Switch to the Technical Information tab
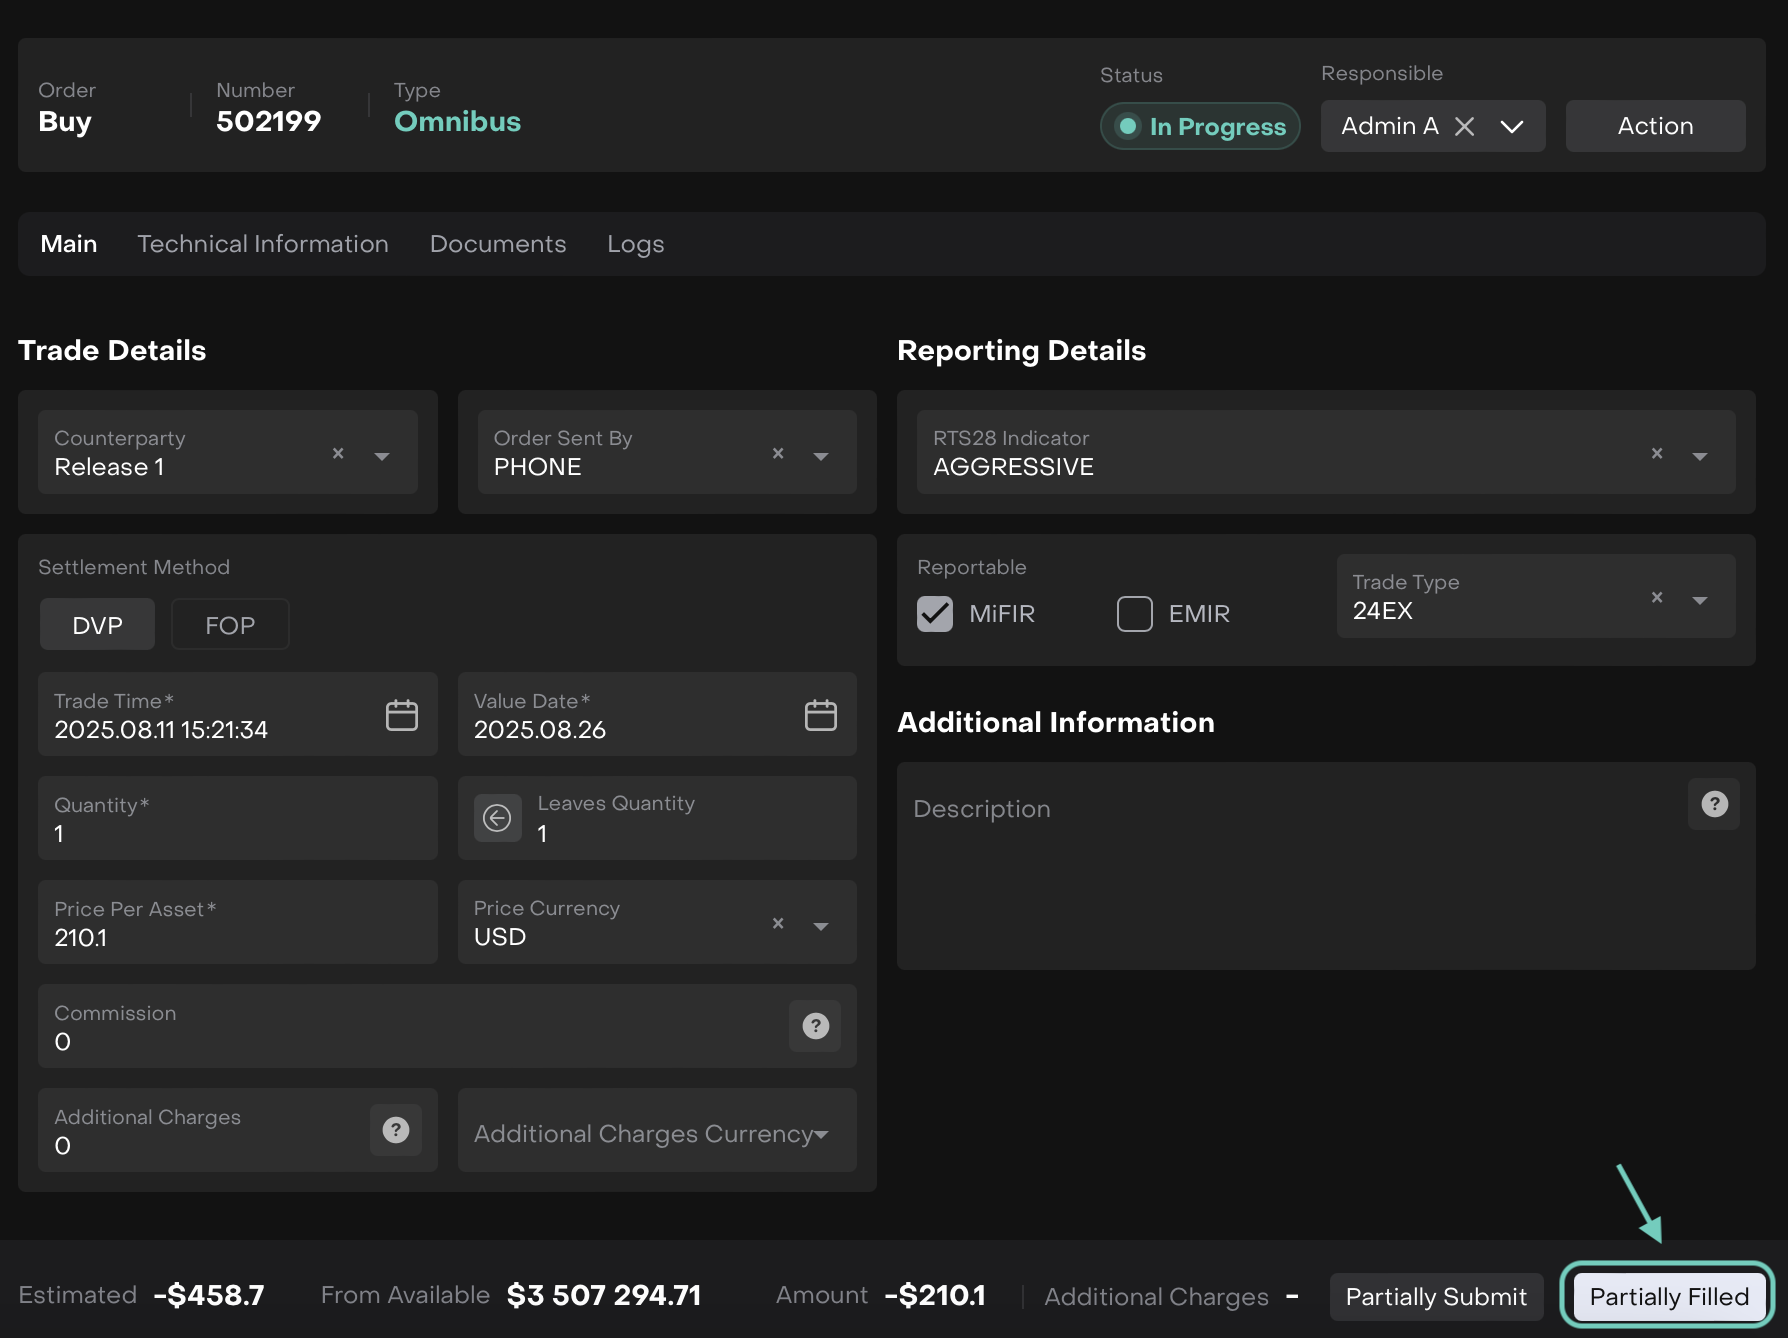Image resolution: width=1788 pixels, height=1338 pixels. coord(263,244)
